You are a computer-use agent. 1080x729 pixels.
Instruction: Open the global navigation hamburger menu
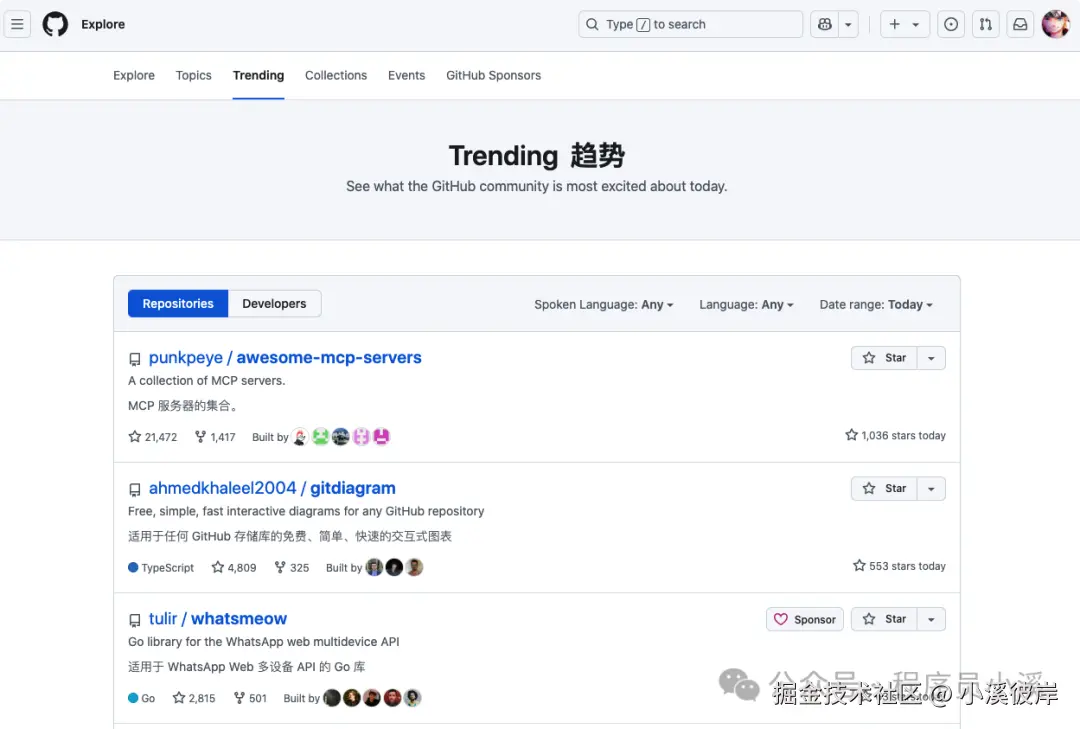pos(17,24)
